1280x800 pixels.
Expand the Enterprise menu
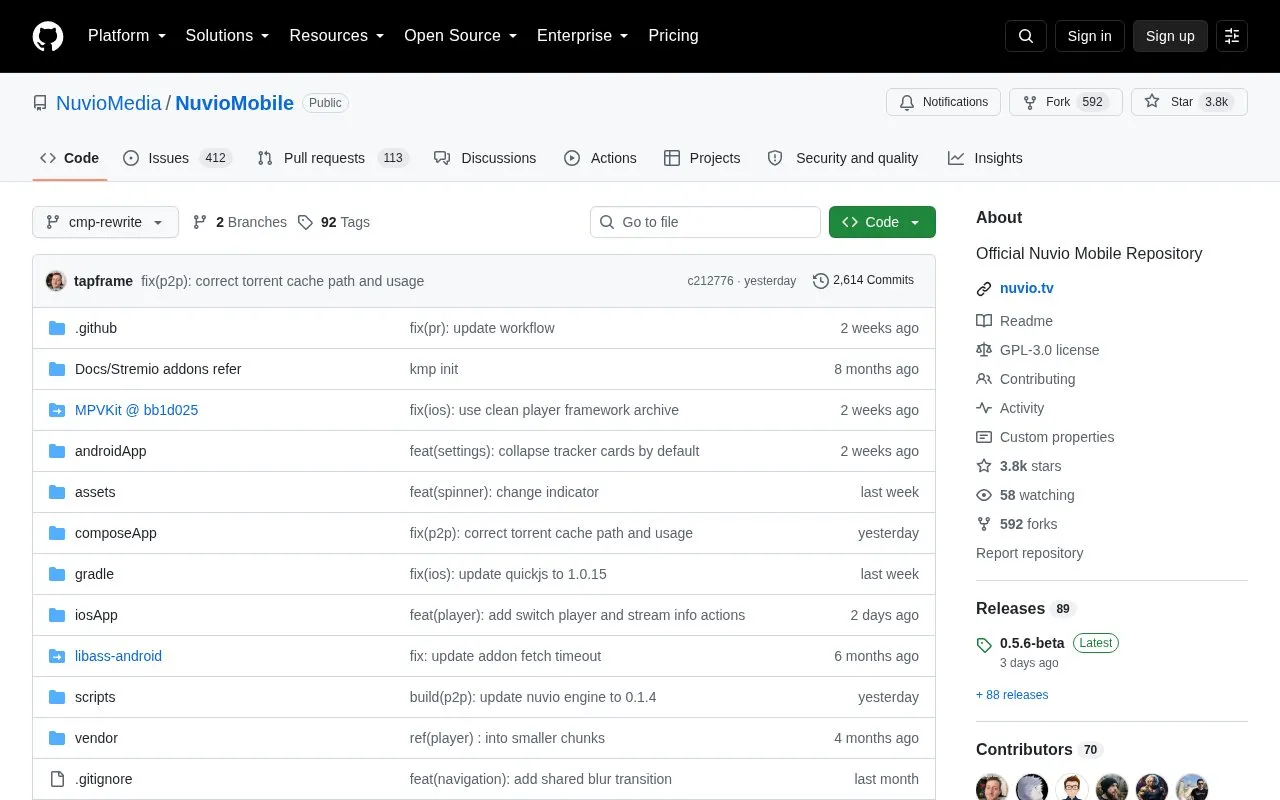click(583, 36)
